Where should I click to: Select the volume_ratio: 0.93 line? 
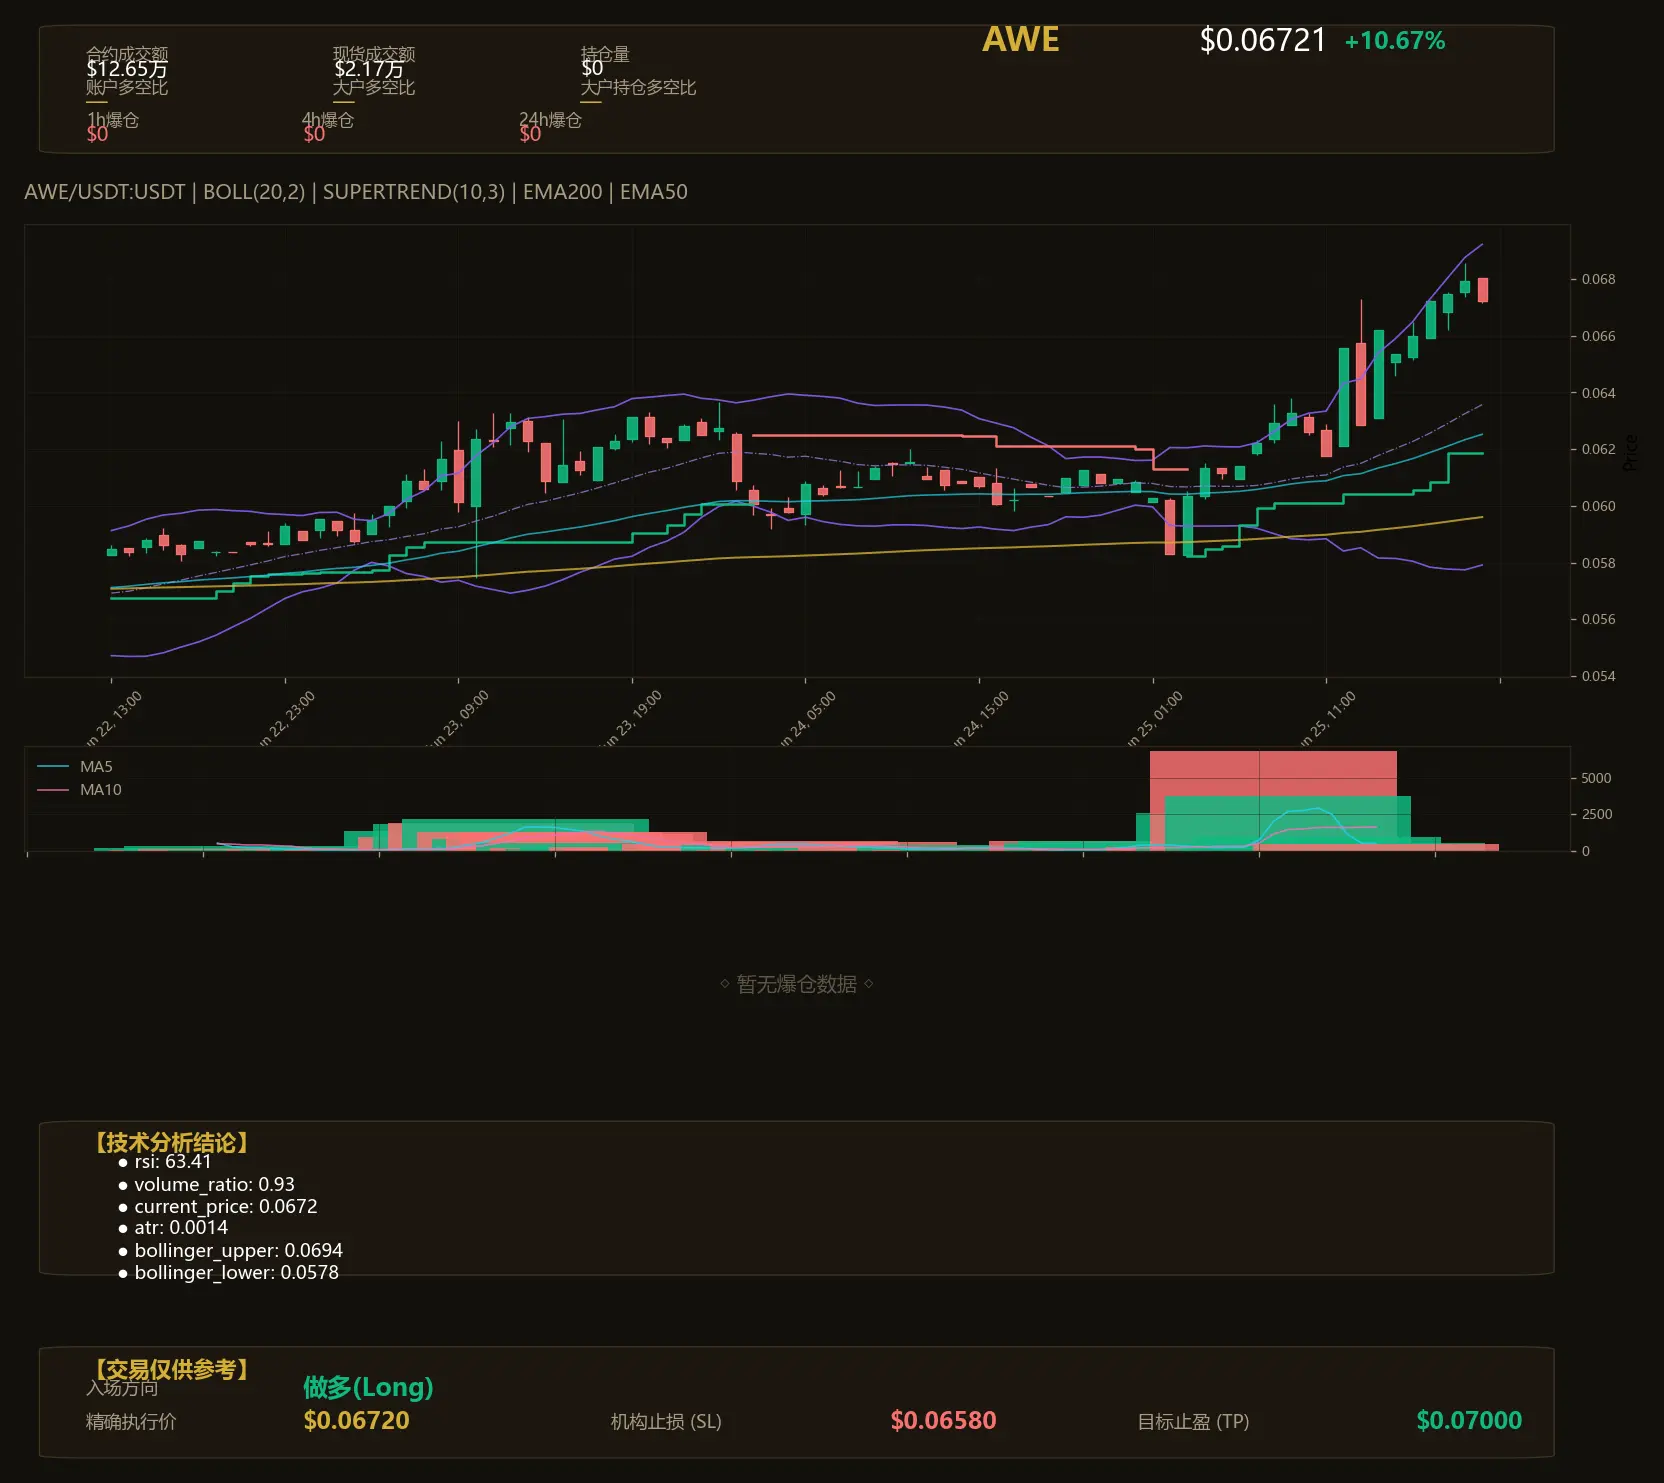(x=214, y=1184)
